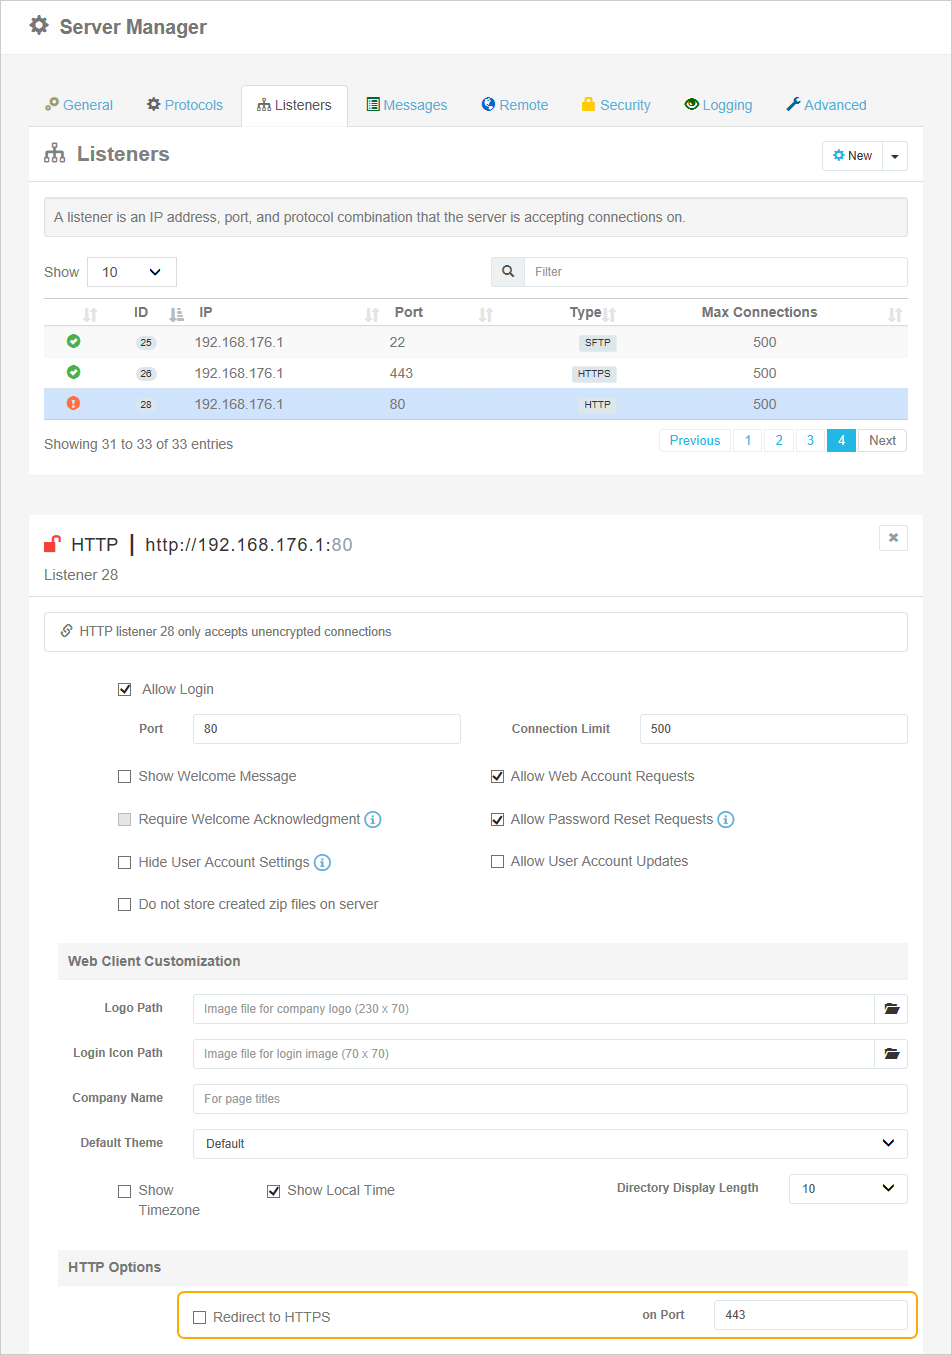
Task: Show info for Allow Password Reset Requests
Action: [x=726, y=820]
